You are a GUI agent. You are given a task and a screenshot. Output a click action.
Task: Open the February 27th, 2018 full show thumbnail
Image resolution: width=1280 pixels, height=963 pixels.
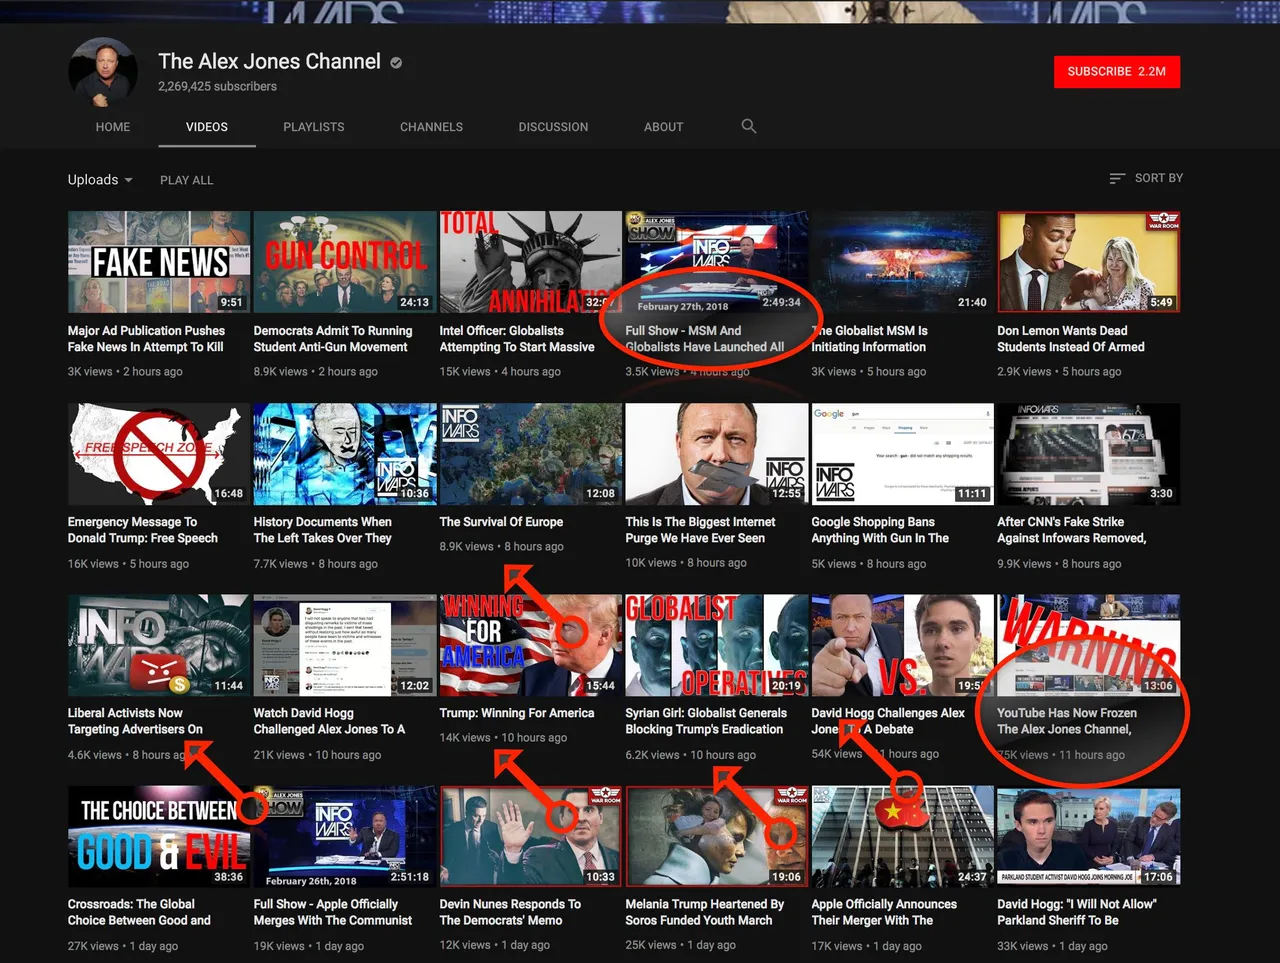716,262
